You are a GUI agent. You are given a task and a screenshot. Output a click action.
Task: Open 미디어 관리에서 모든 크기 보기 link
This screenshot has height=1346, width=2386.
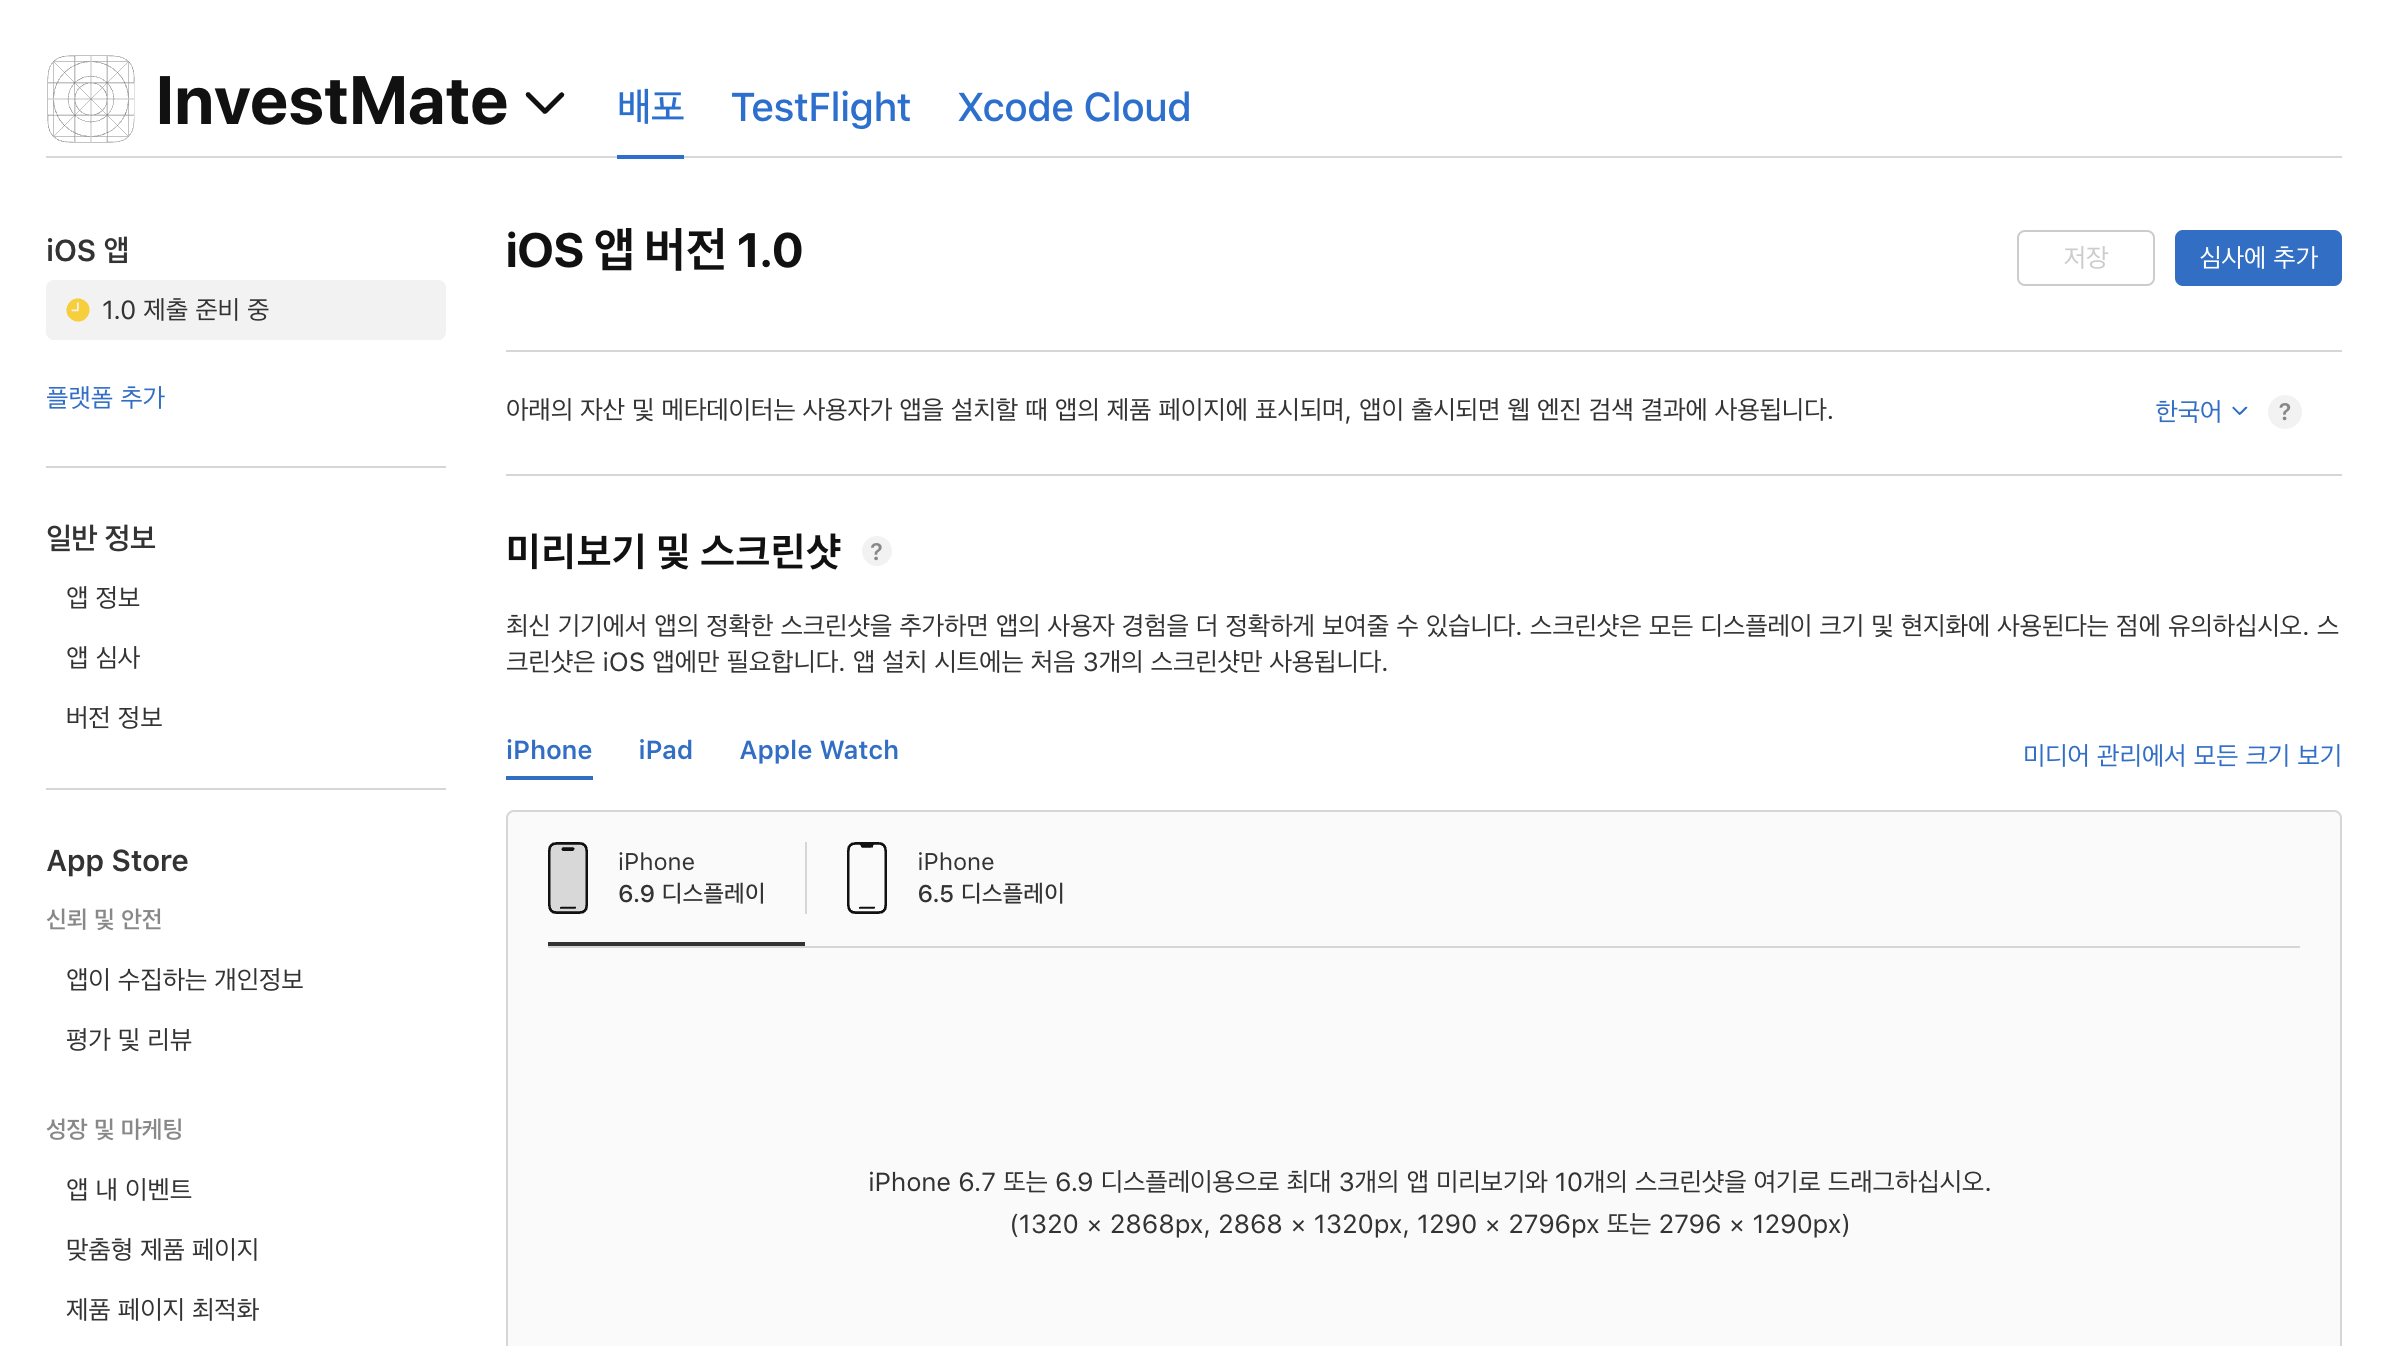(x=2181, y=755)
